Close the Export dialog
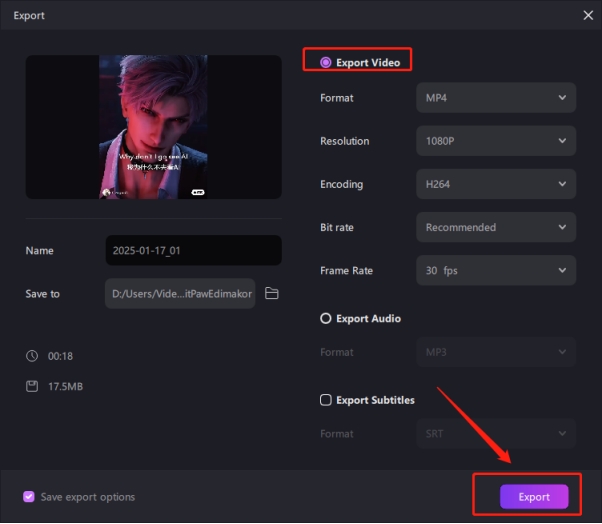The height and width of the screenshot is (524, 602). [x=588, y=15]
